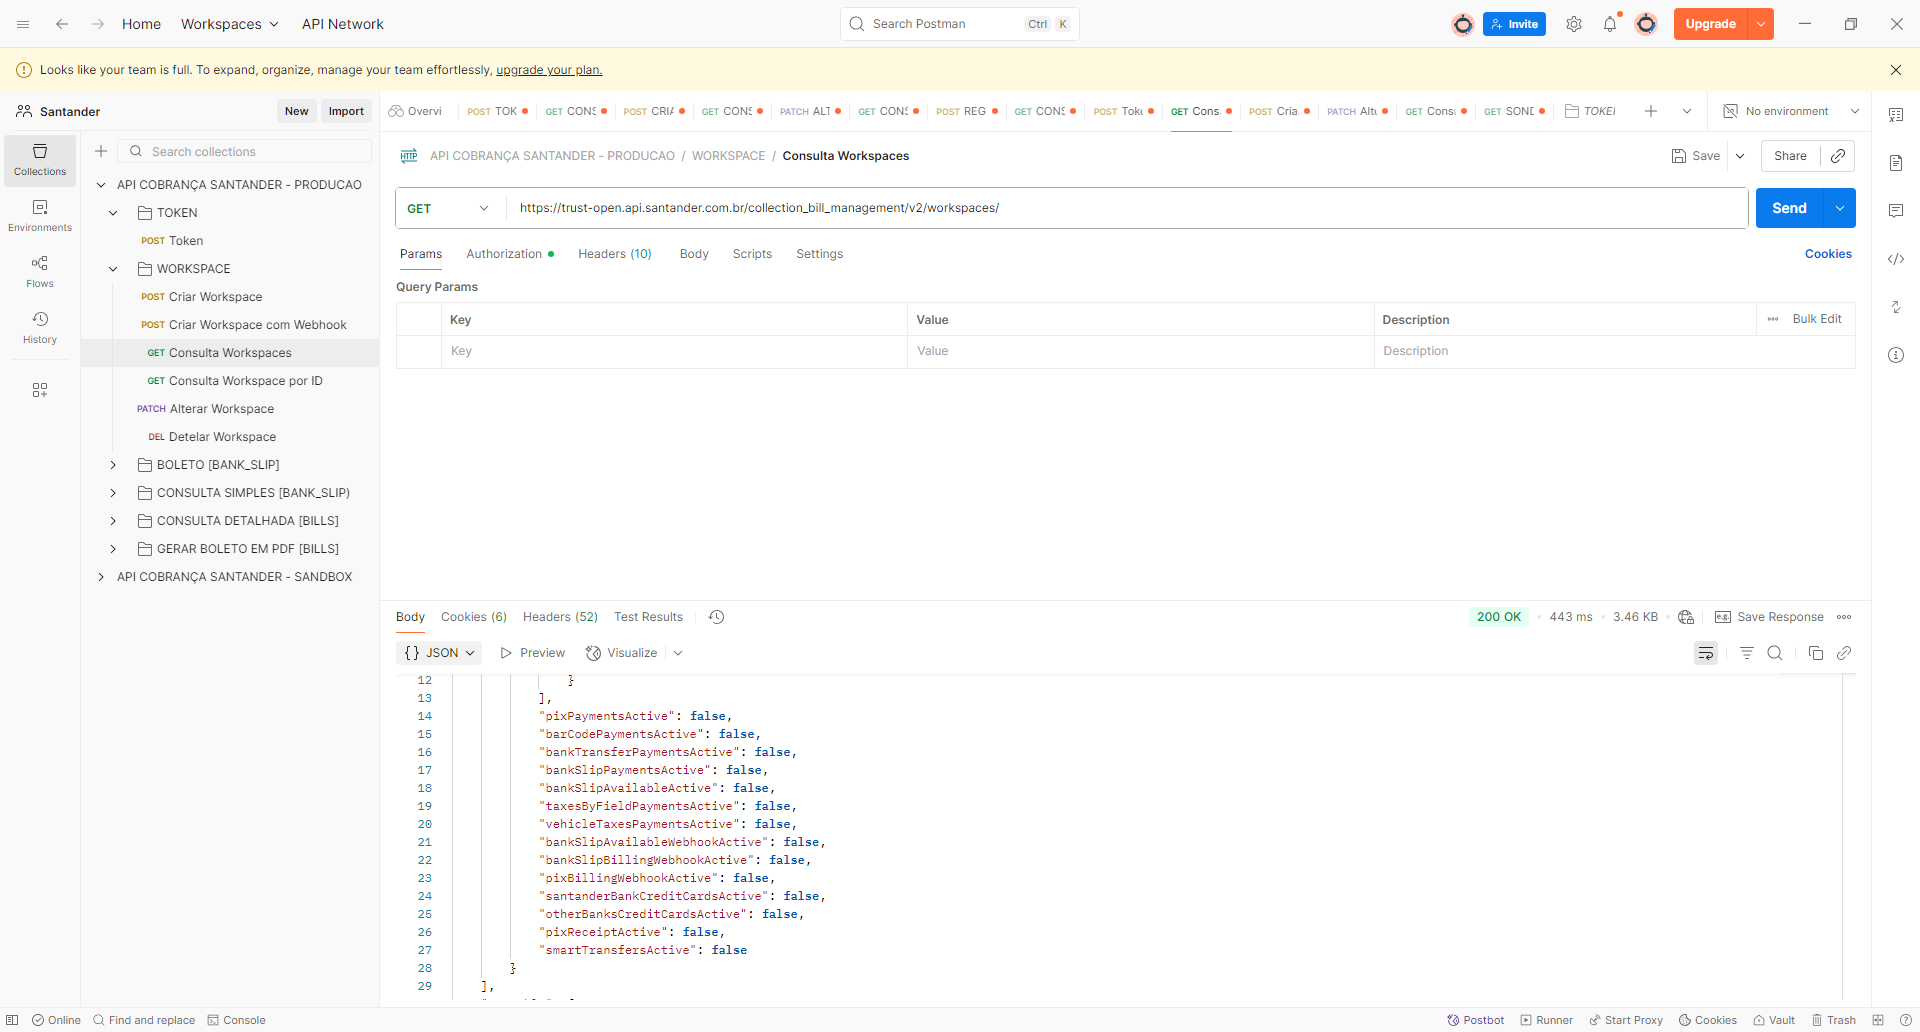Viewport: 1920px width, 1032px height.
Task: Open the Test Results tab
Action: click(x=648, y=617)
